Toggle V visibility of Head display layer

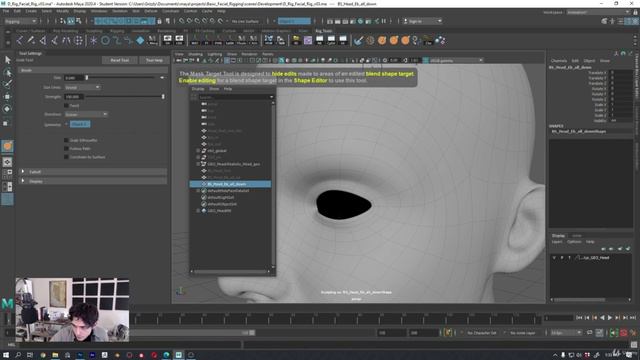[554, 258]
